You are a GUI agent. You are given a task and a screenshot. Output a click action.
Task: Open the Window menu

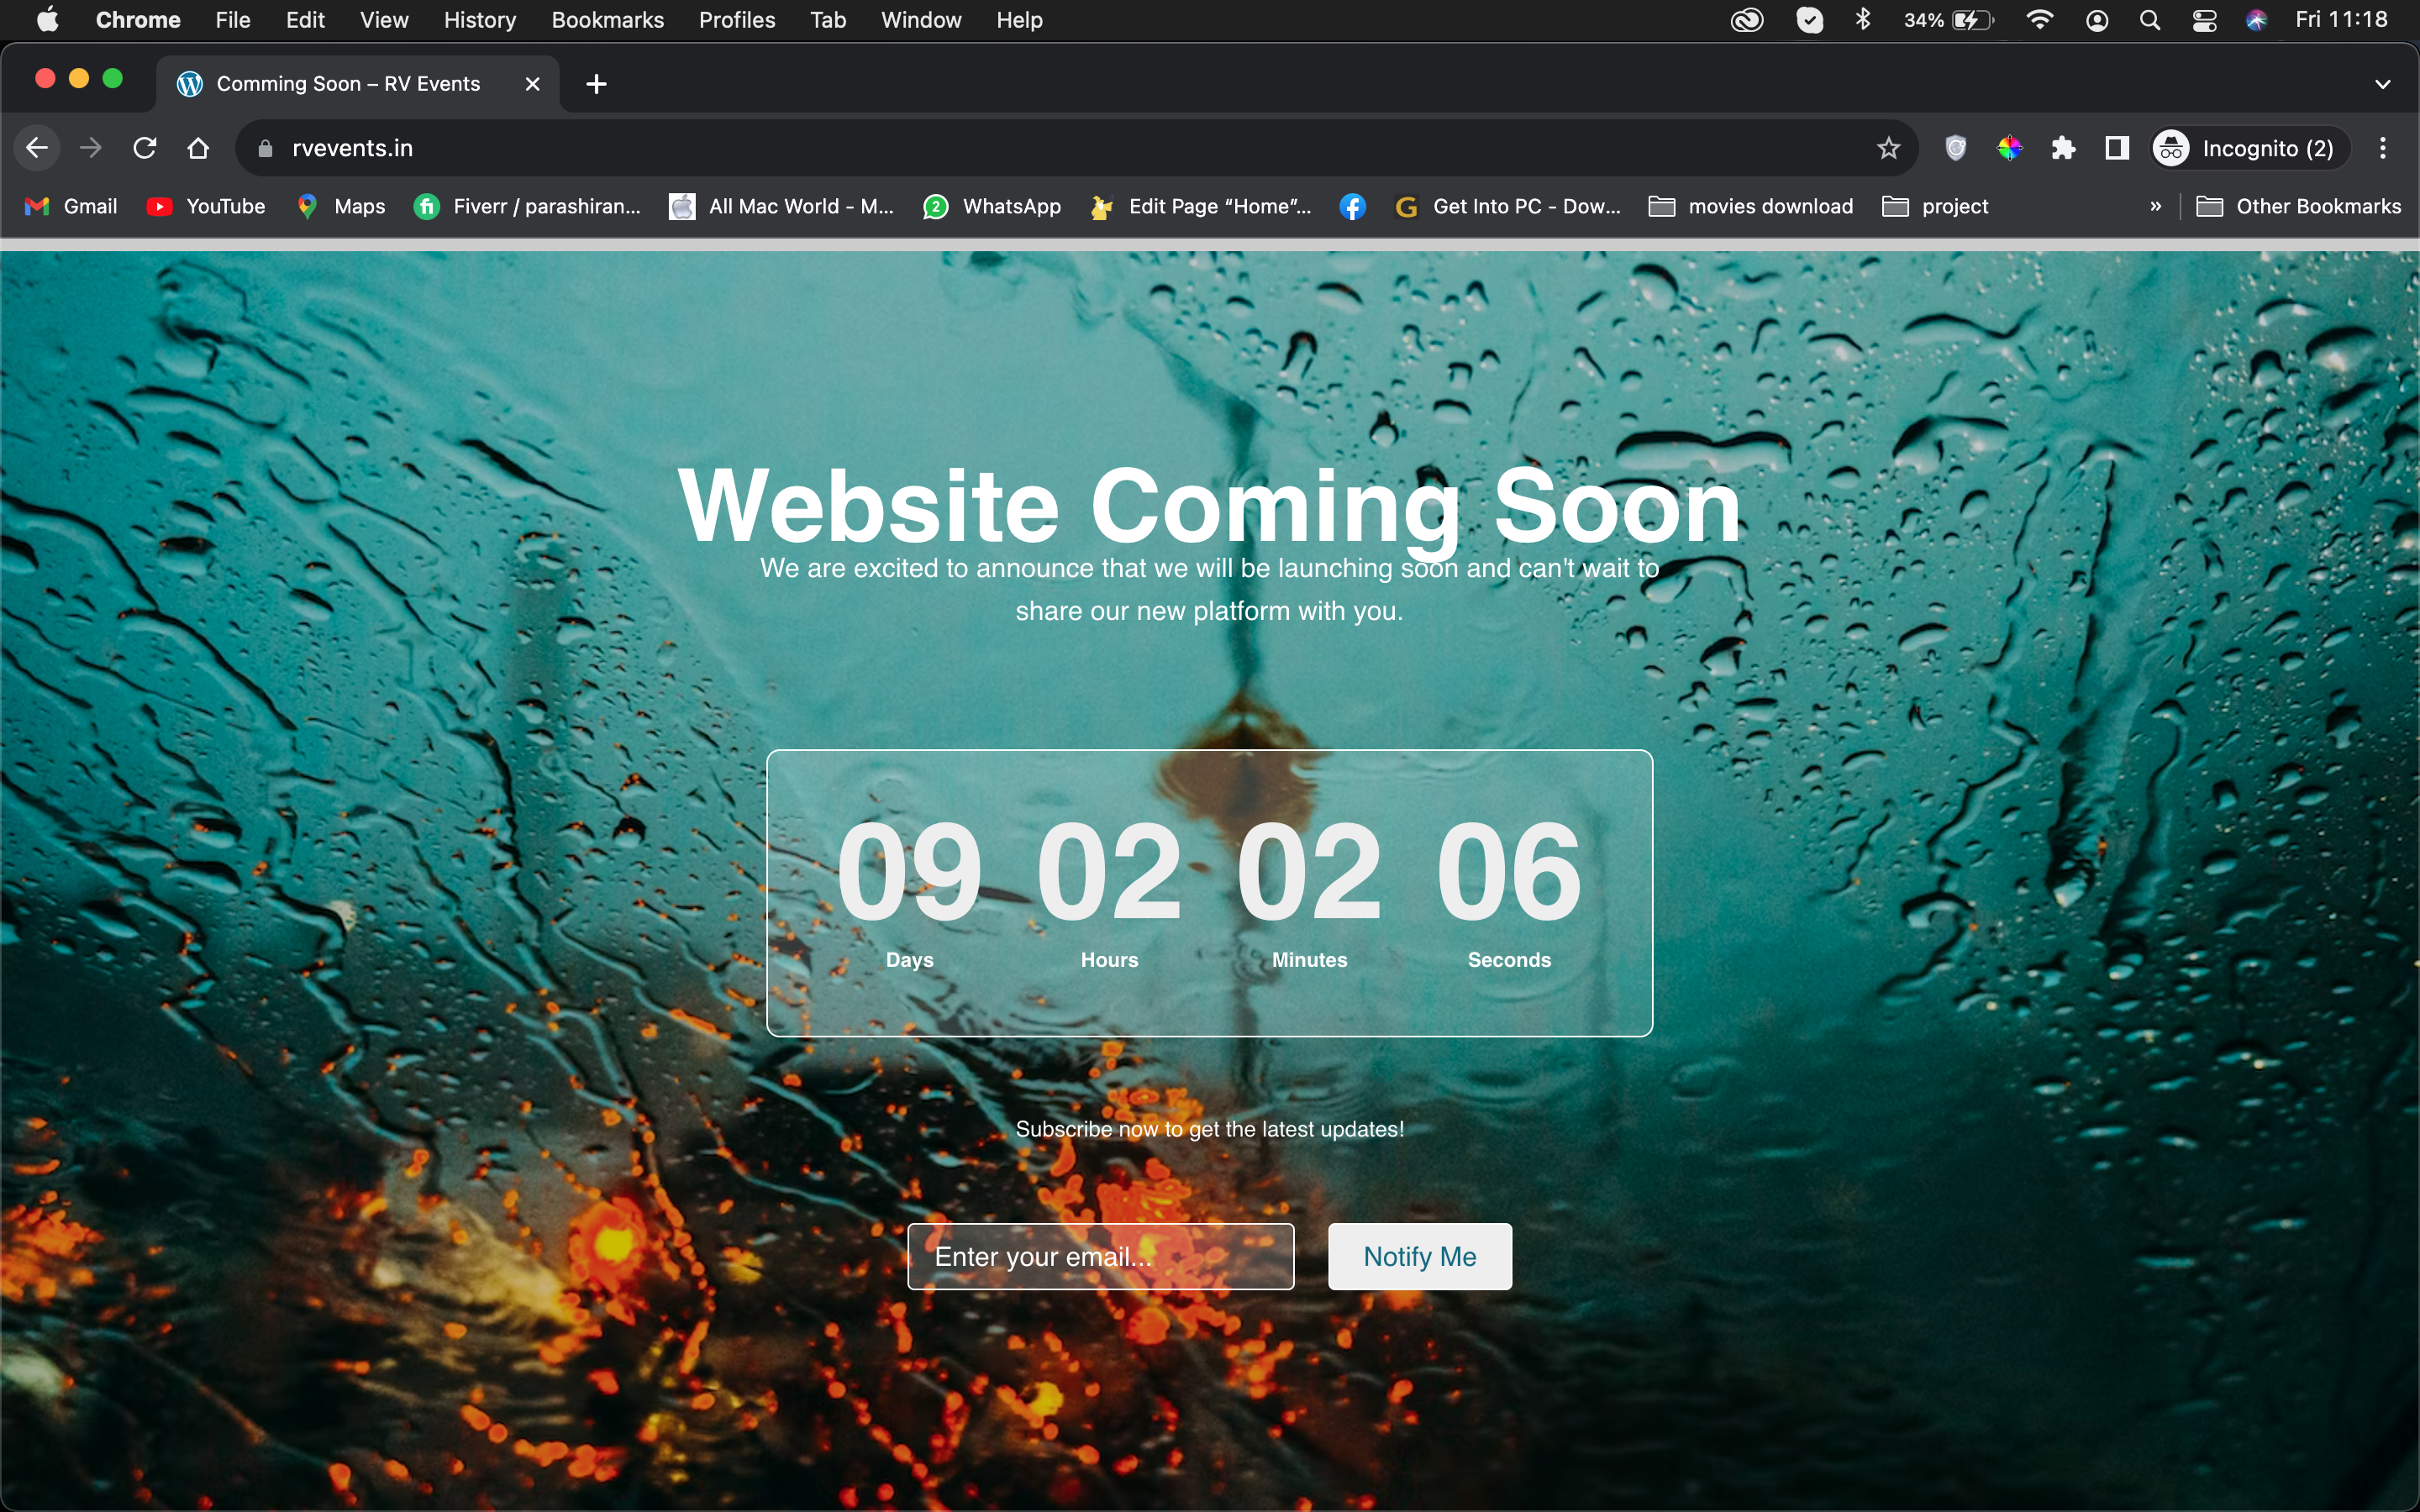pyautogui.click(x=921, y=20)
